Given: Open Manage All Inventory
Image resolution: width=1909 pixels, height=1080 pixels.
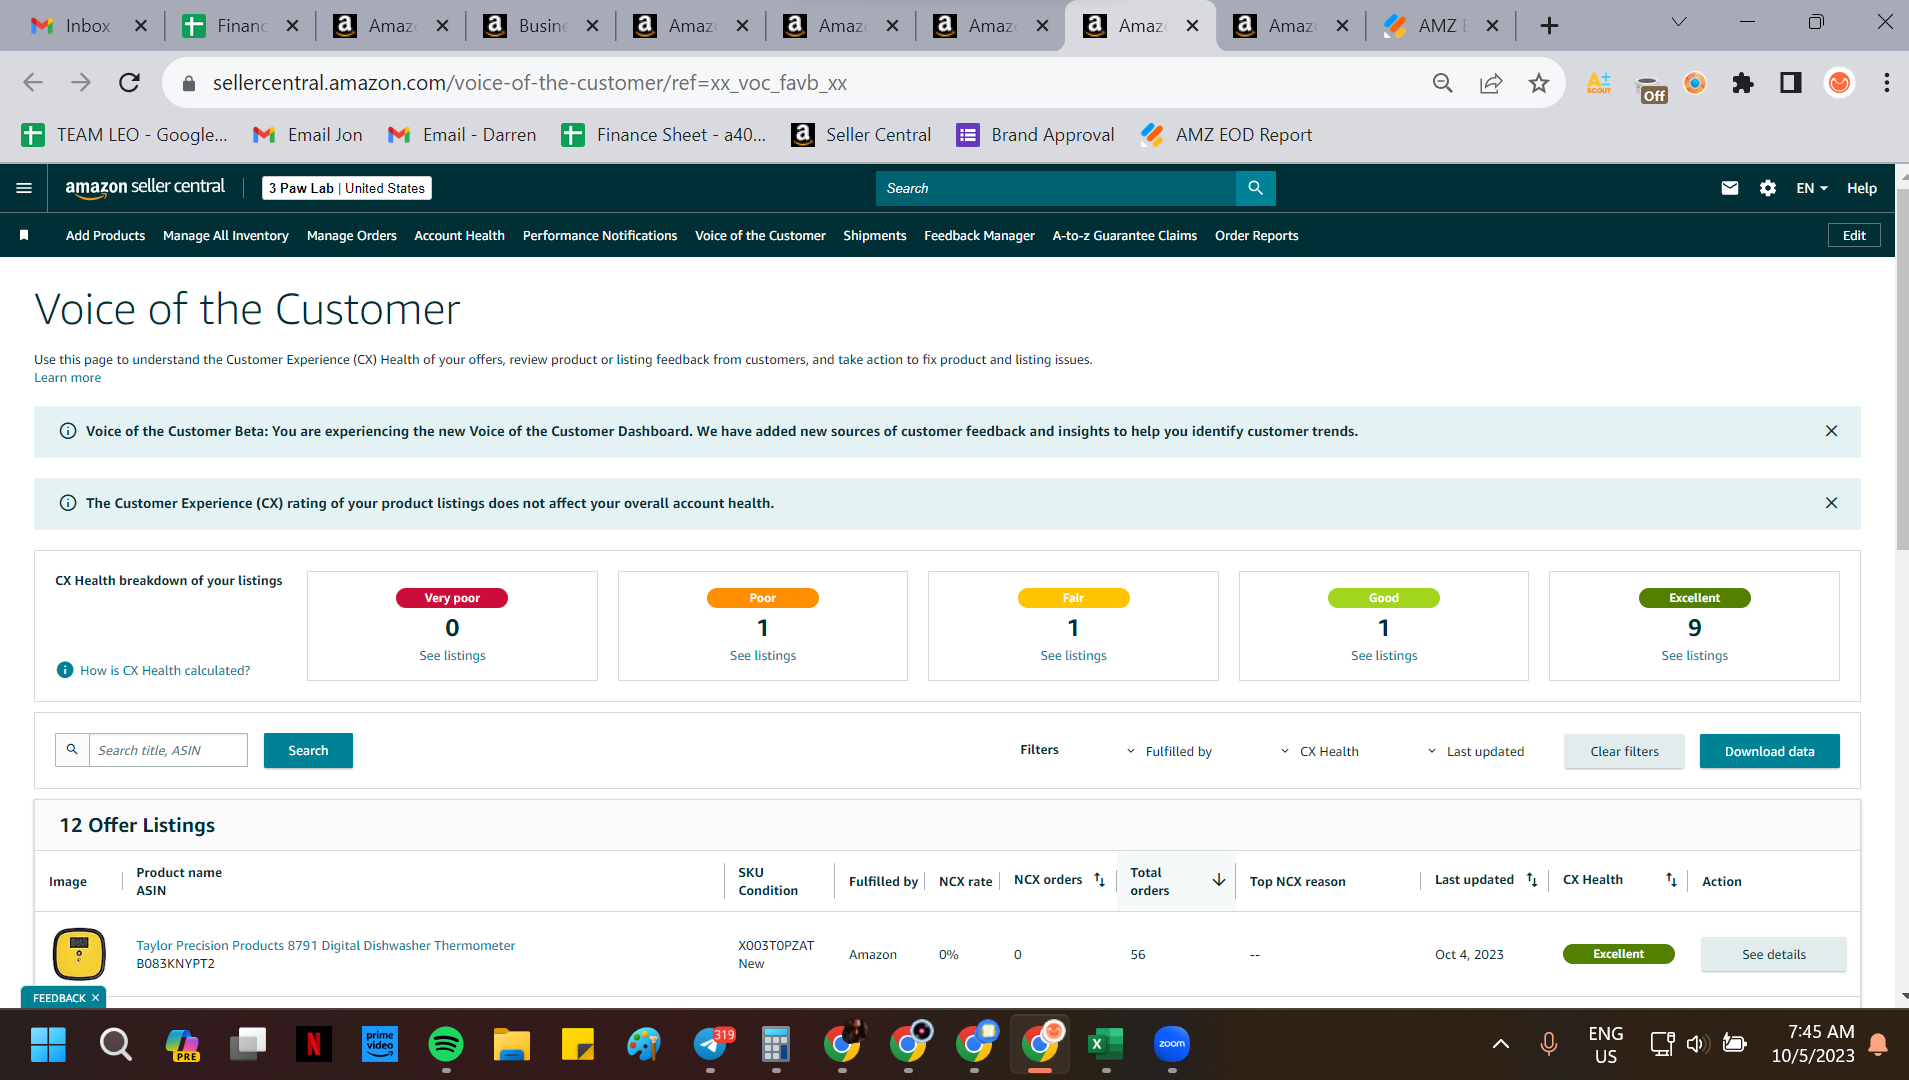Looking at the screenshot, I should [x=225, y=235].
